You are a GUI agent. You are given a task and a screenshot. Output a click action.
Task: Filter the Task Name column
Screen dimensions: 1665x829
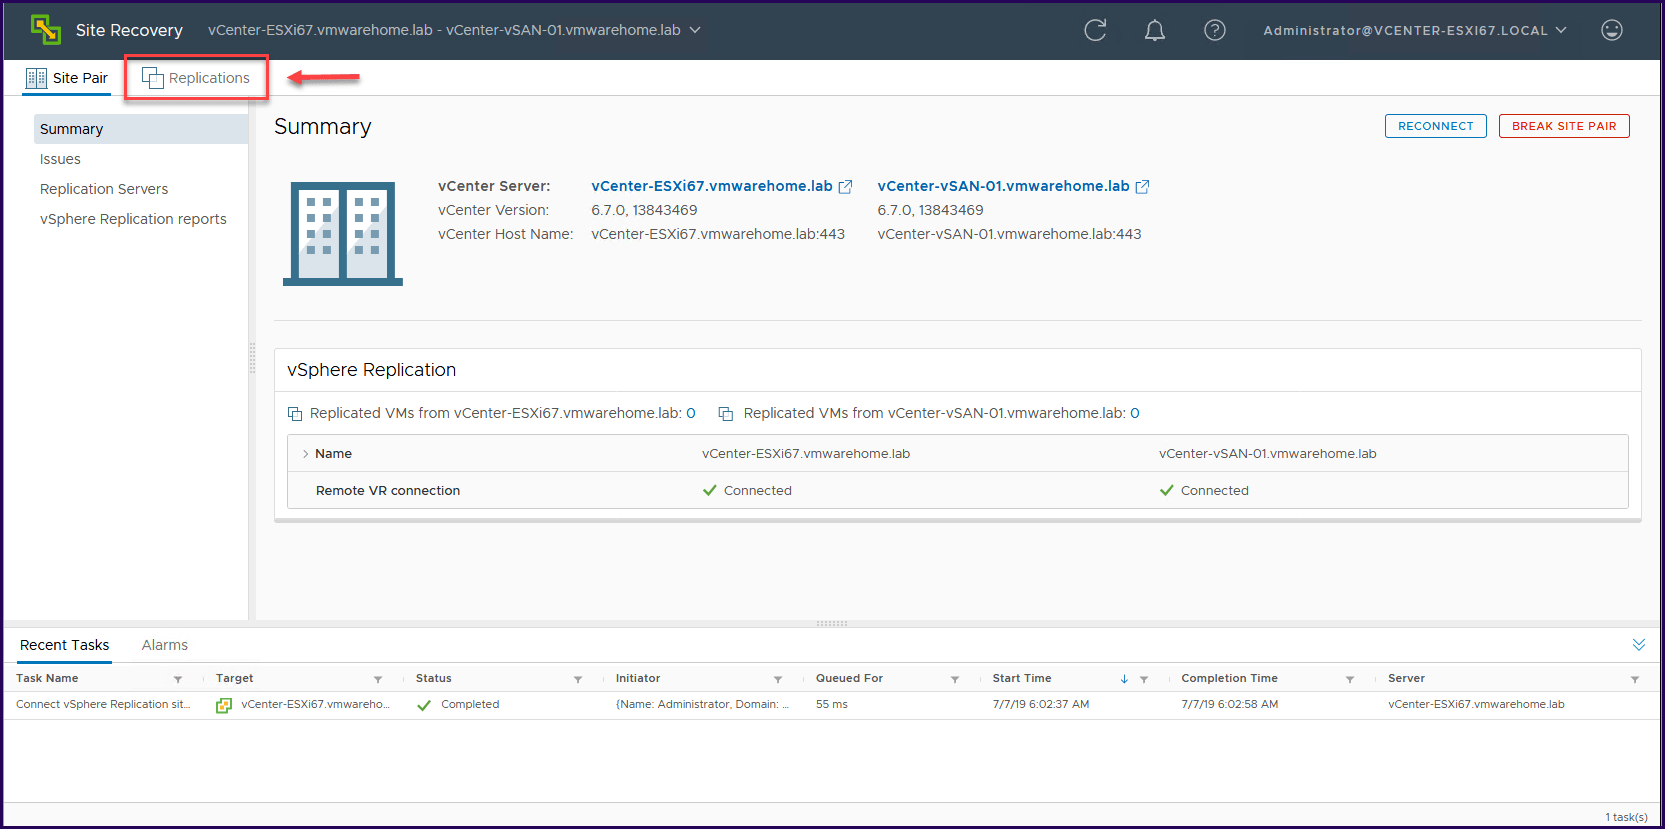point(178,679)
